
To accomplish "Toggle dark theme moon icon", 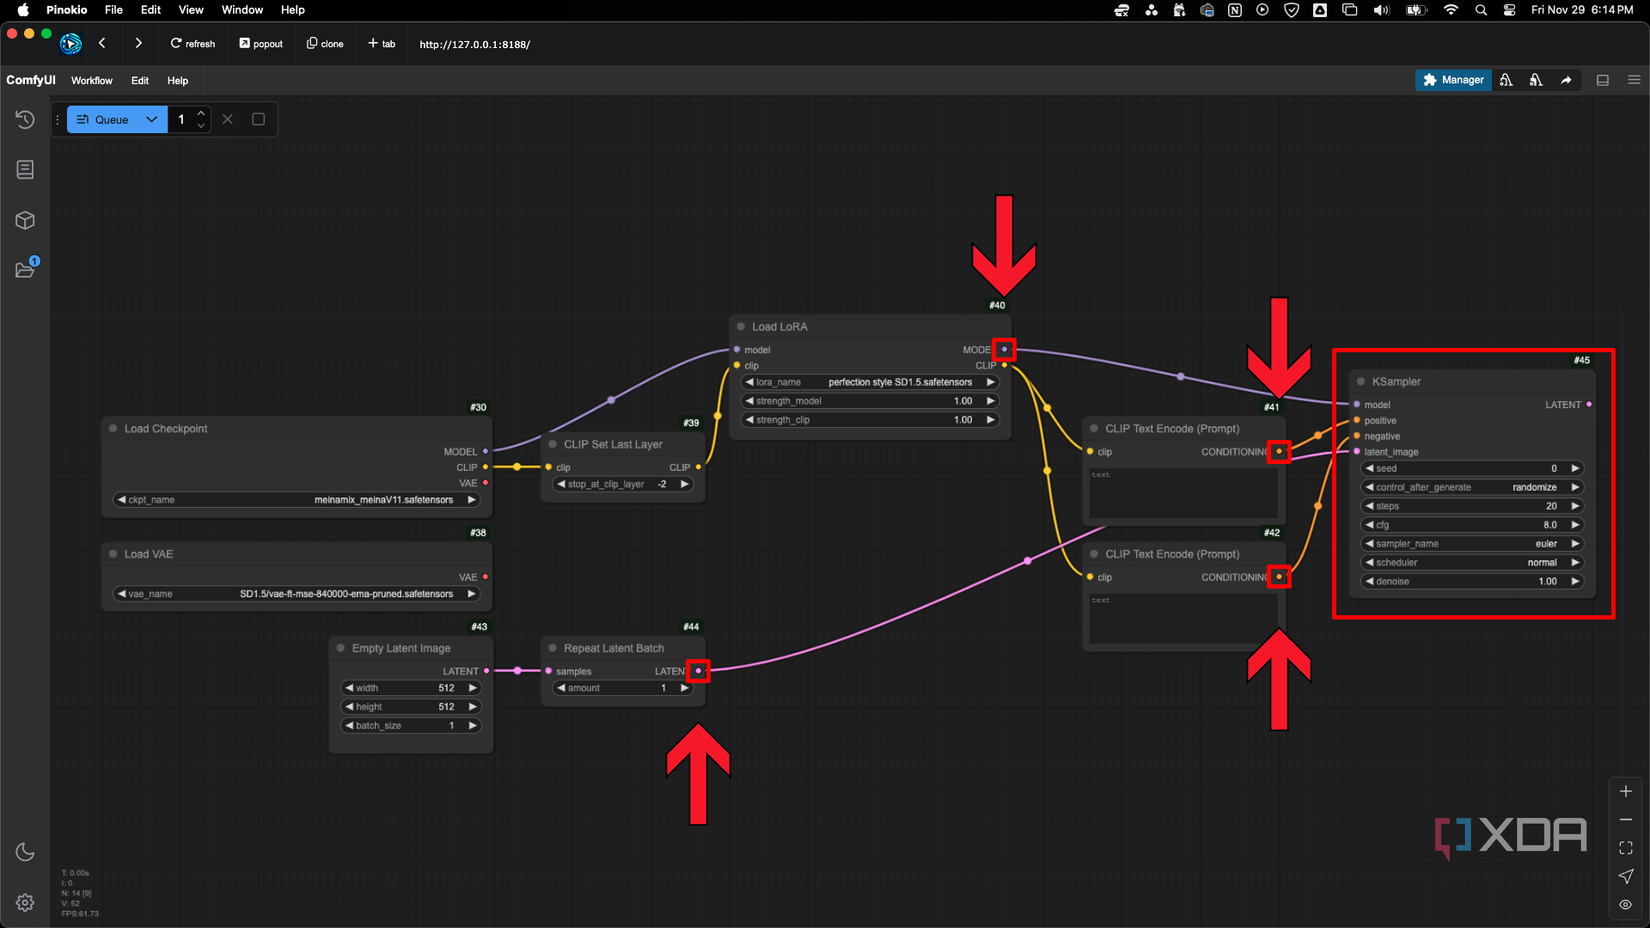I will click(25, 852).
